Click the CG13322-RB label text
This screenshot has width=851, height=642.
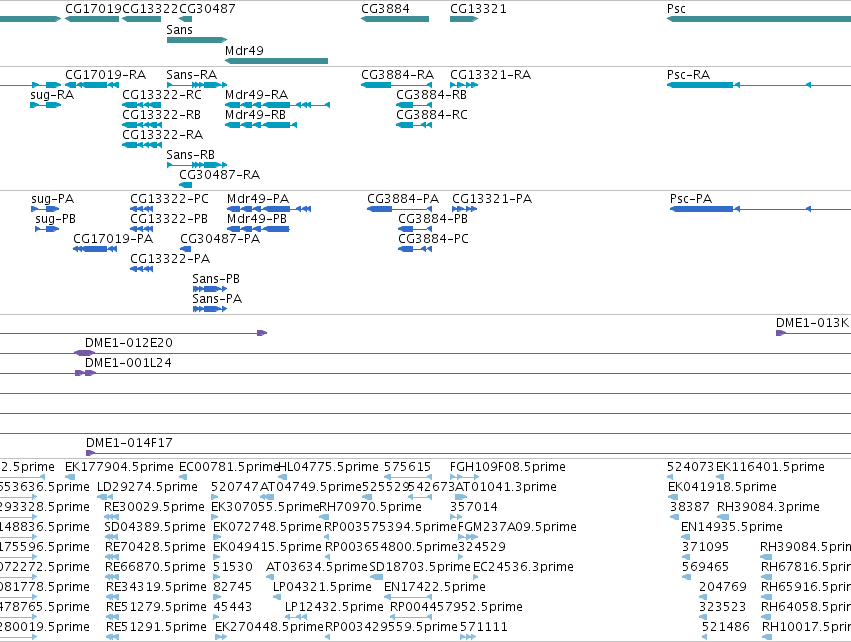(161, 115)
